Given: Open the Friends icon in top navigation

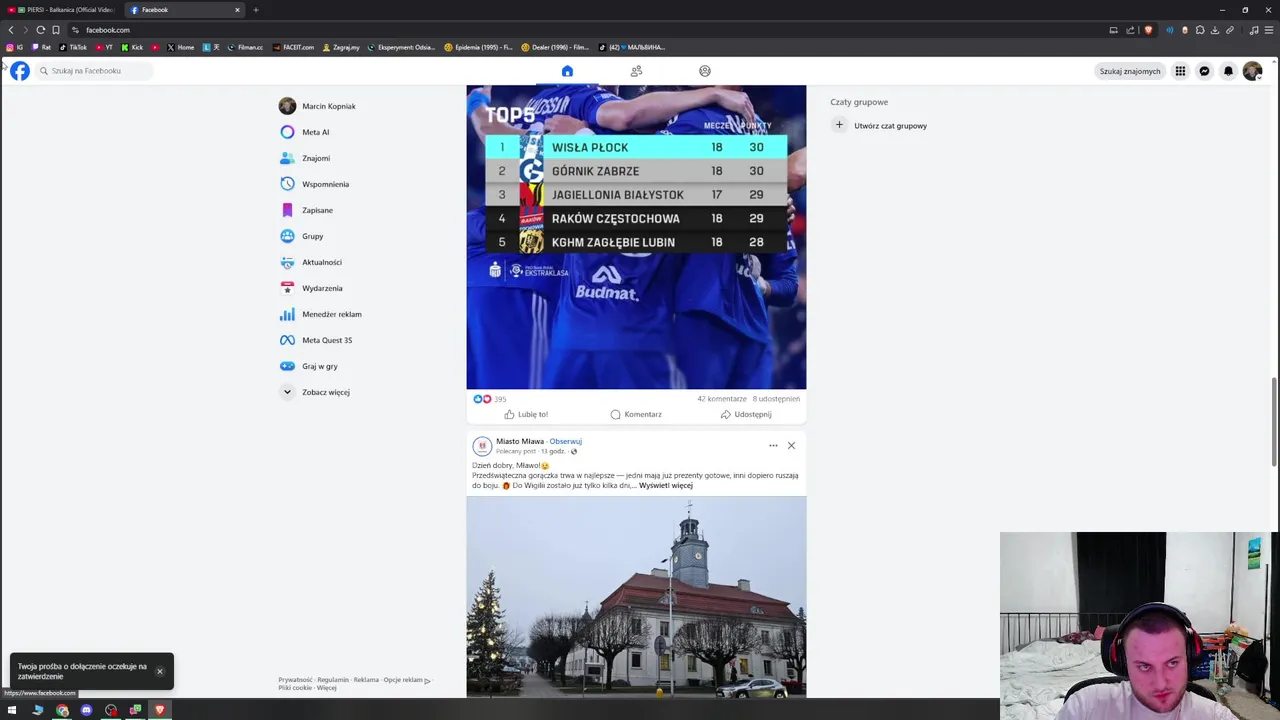Looking at the screenshot, I should point(636,71).
